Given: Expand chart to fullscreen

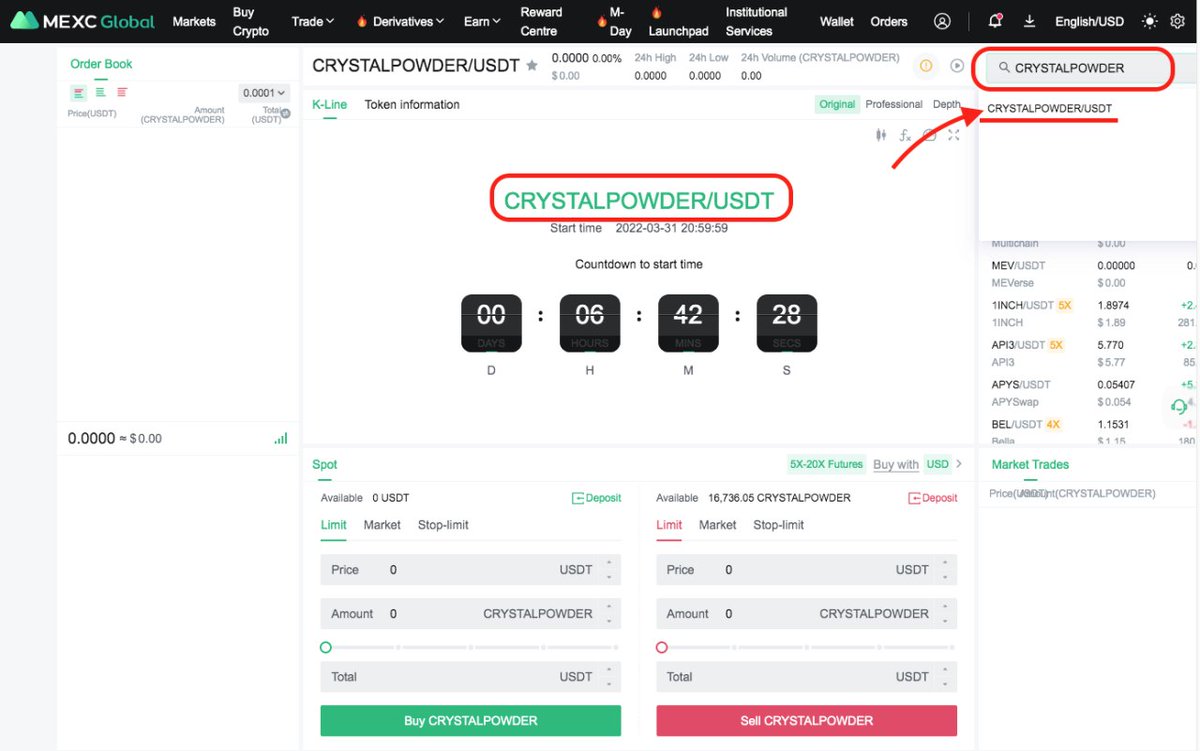Looking at the screenshot, I should coord(954,135).
